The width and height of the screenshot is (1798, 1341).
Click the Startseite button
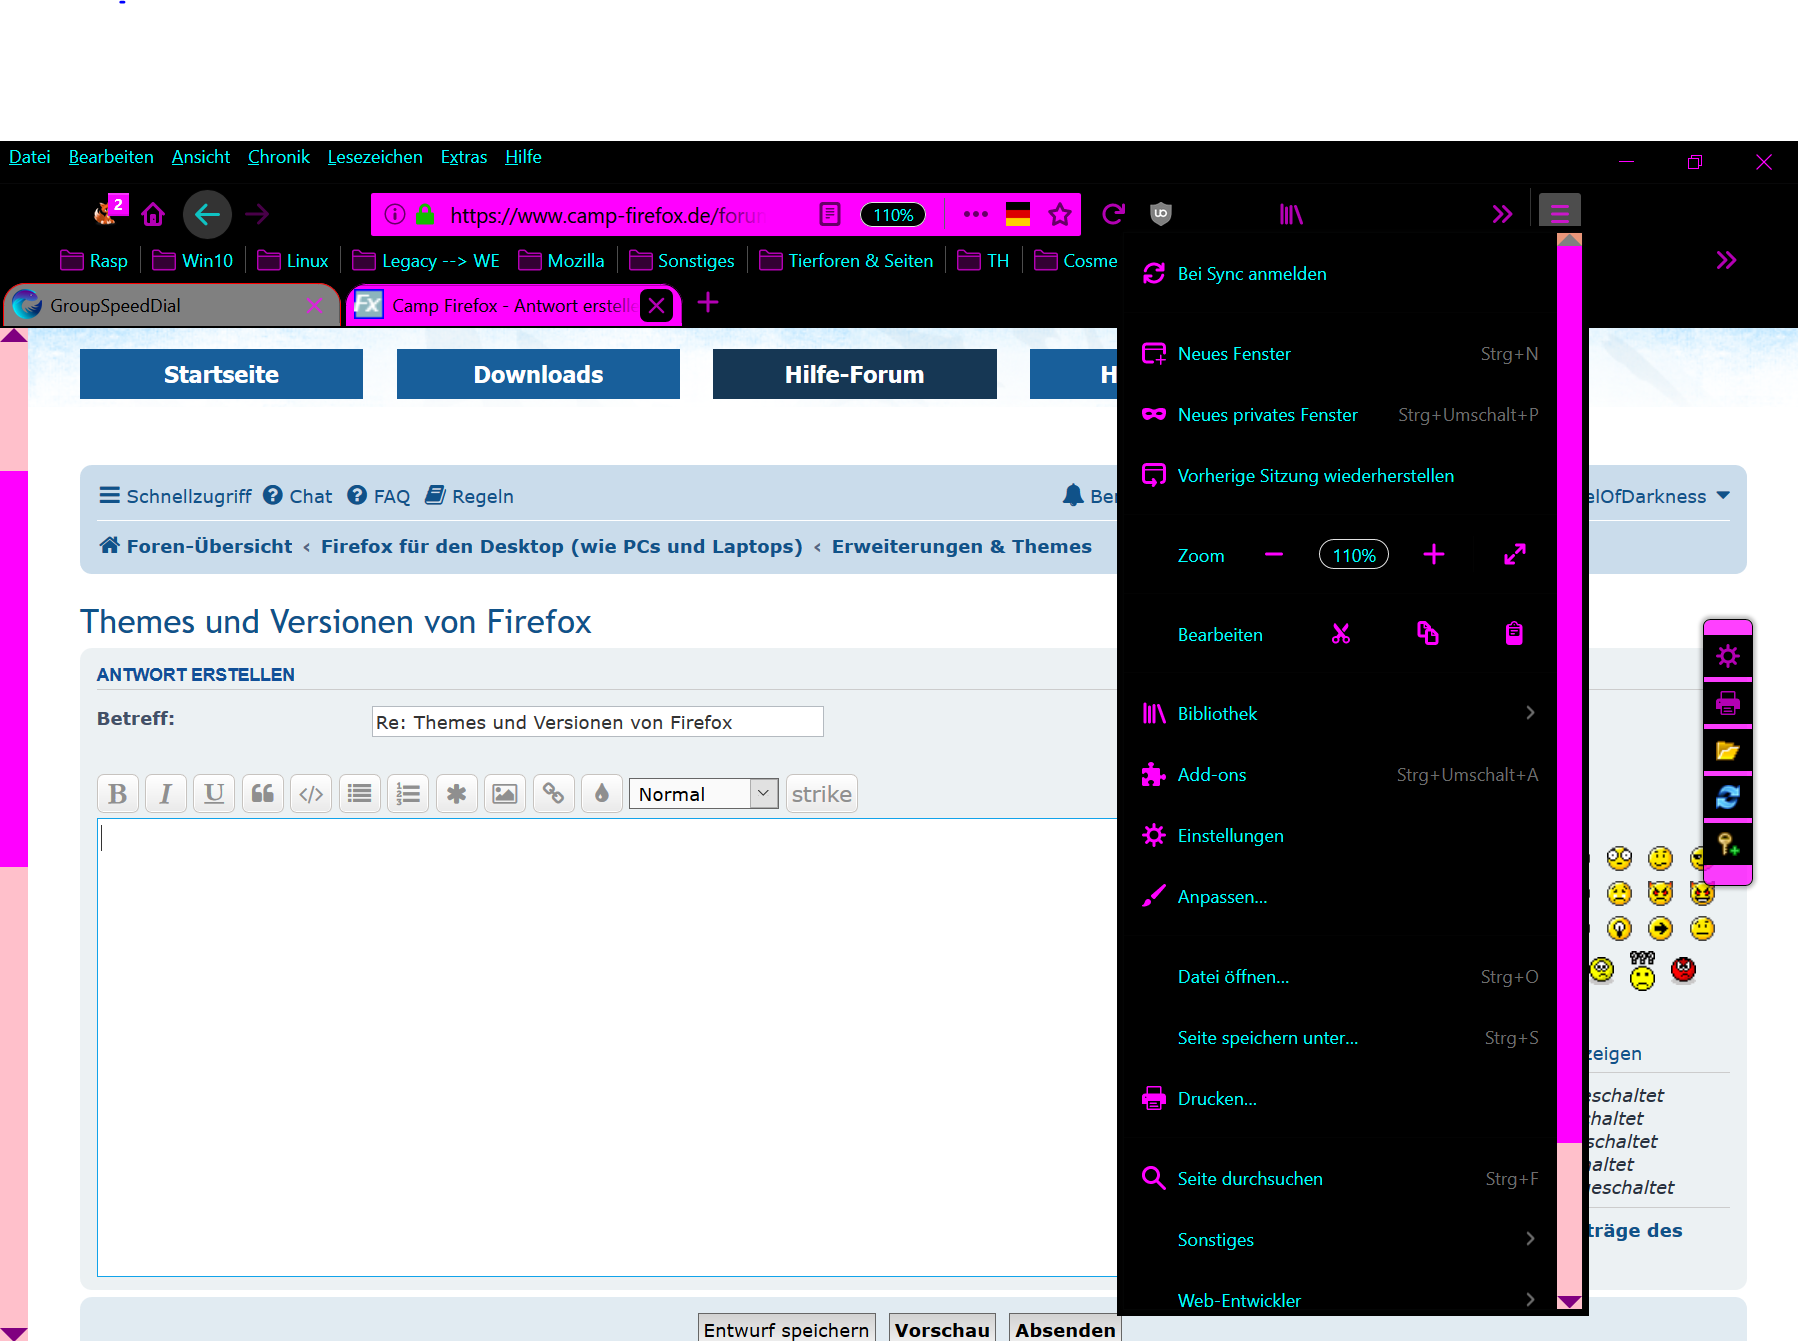(221, 374)
